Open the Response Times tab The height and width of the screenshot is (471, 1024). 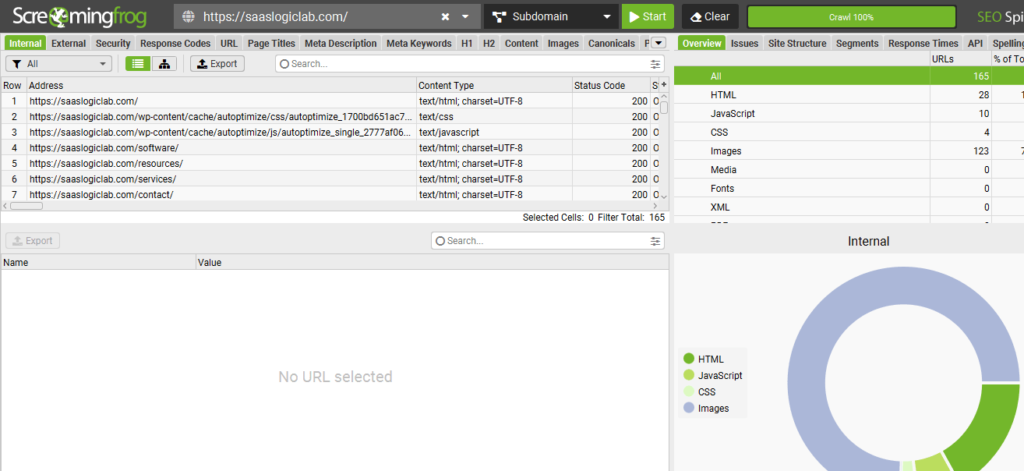(x=923, y=43)
